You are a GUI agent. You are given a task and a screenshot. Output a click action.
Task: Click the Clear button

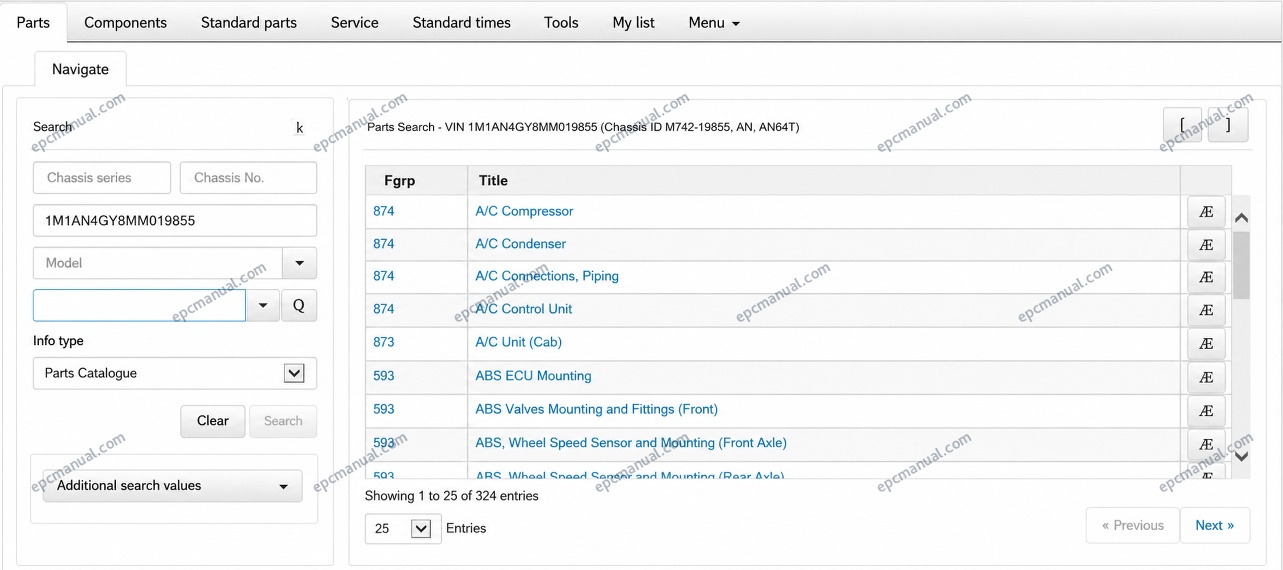coord(213,421)
